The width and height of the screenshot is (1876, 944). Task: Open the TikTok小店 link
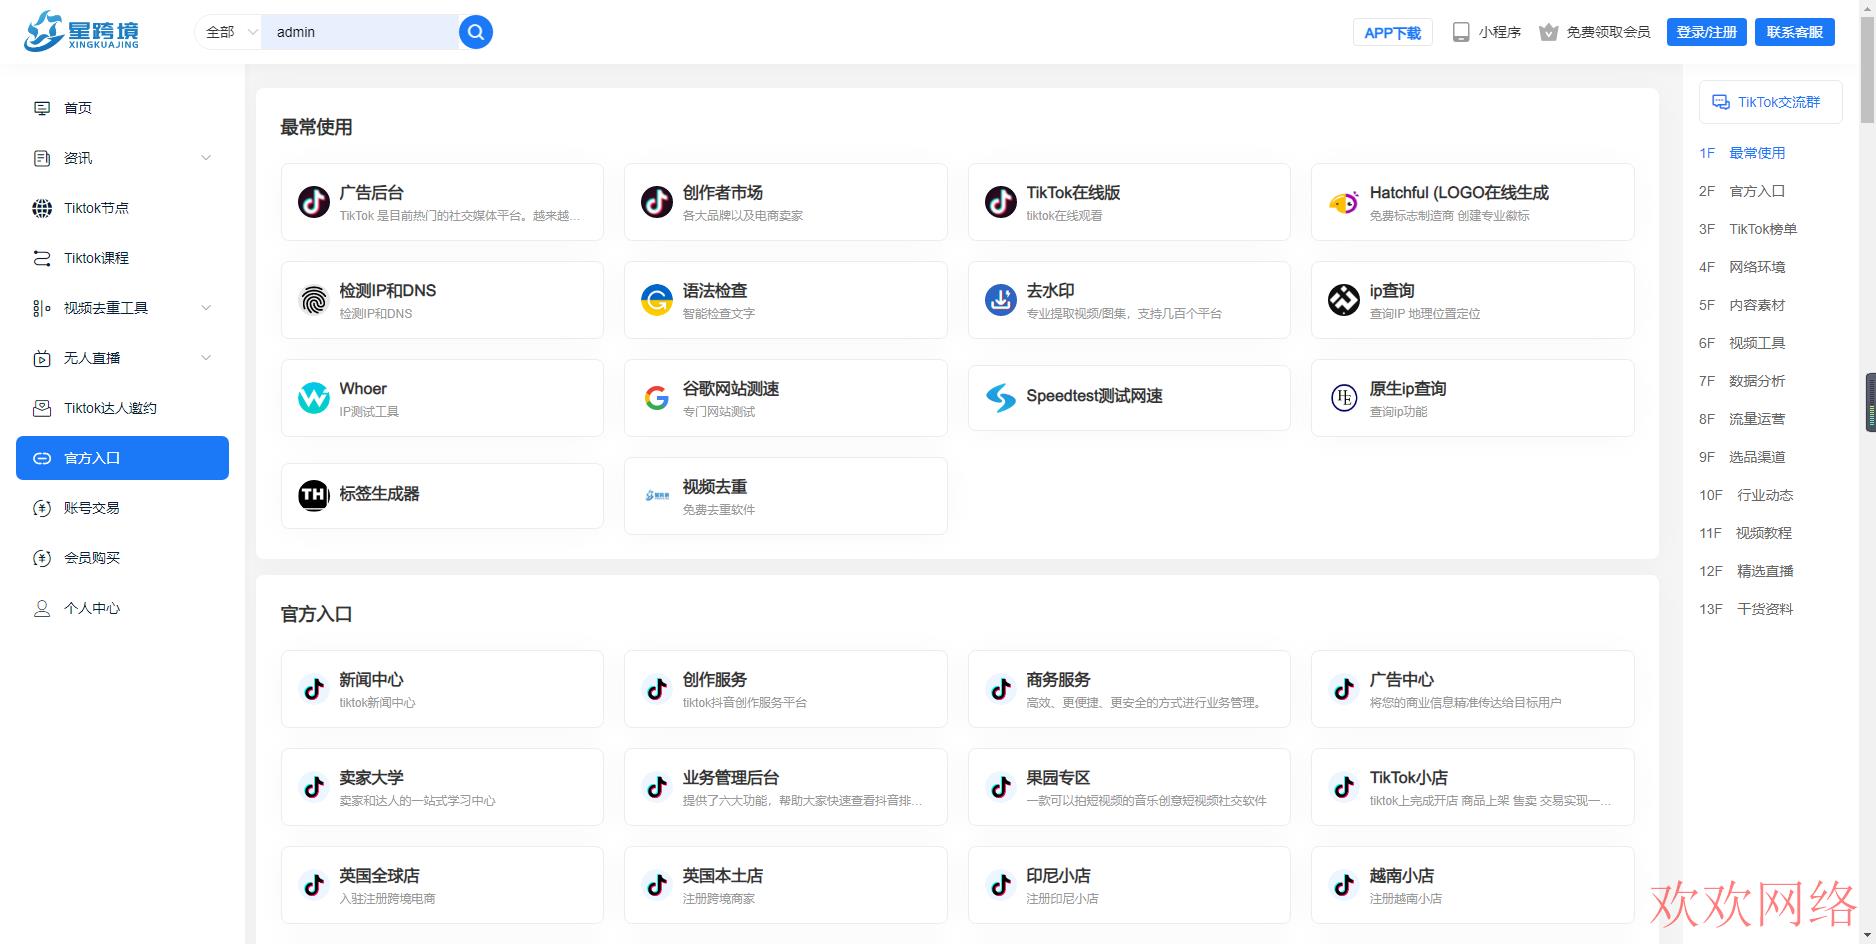click(1473, 787)
